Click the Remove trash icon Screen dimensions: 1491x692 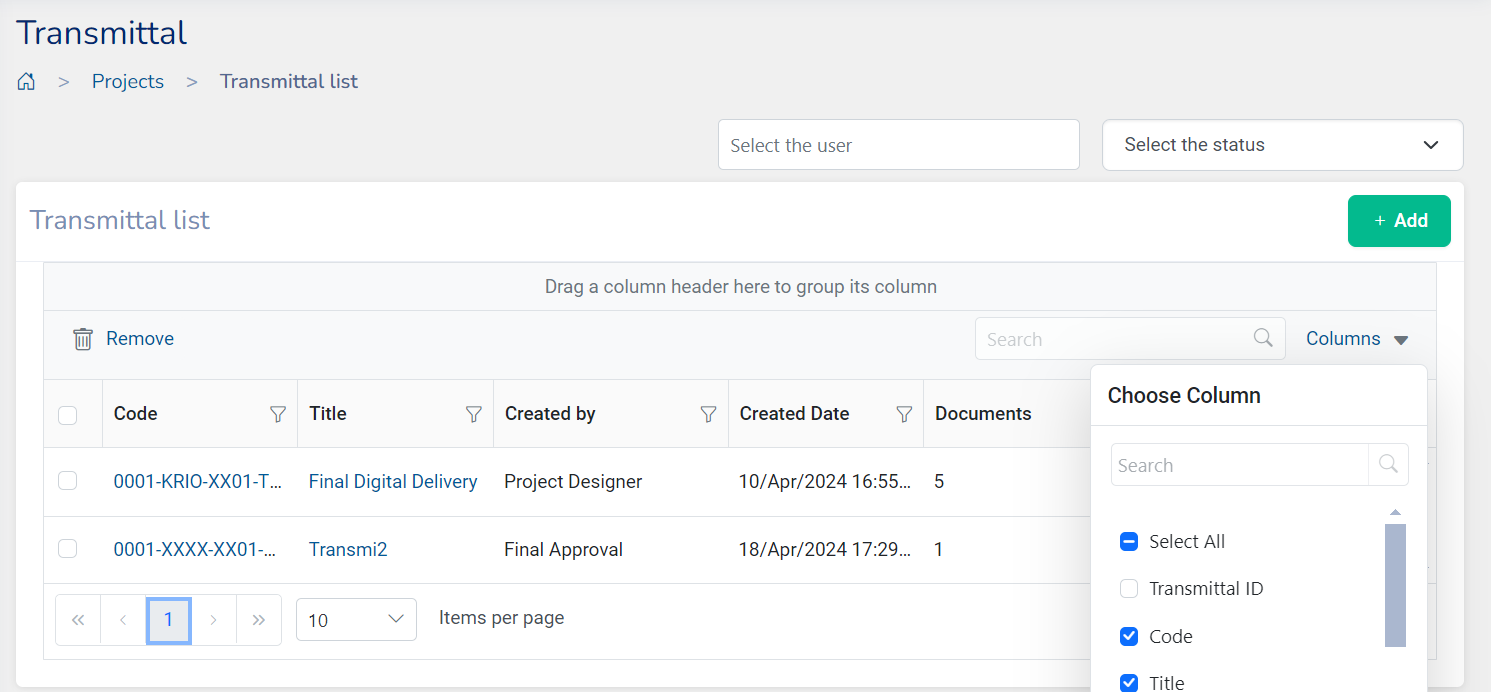pyautogui.click(x=83, y=339)
